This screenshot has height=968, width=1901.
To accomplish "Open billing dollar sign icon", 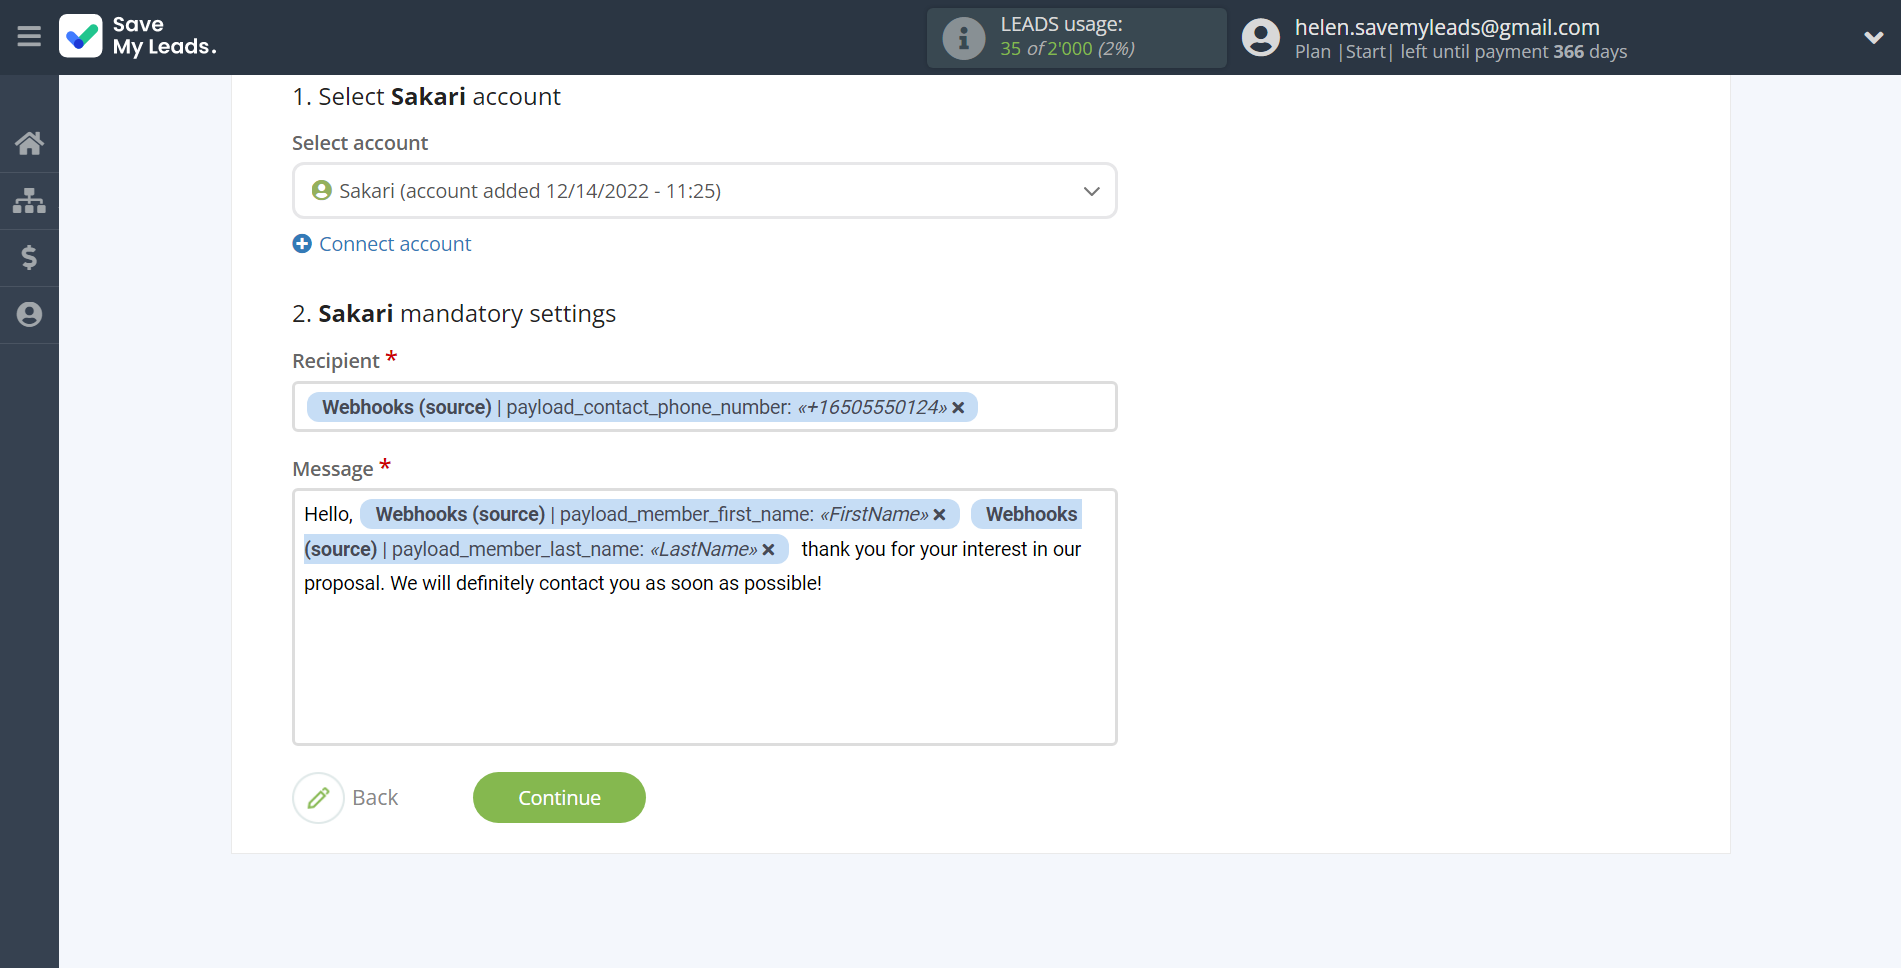I will point(29,258).
